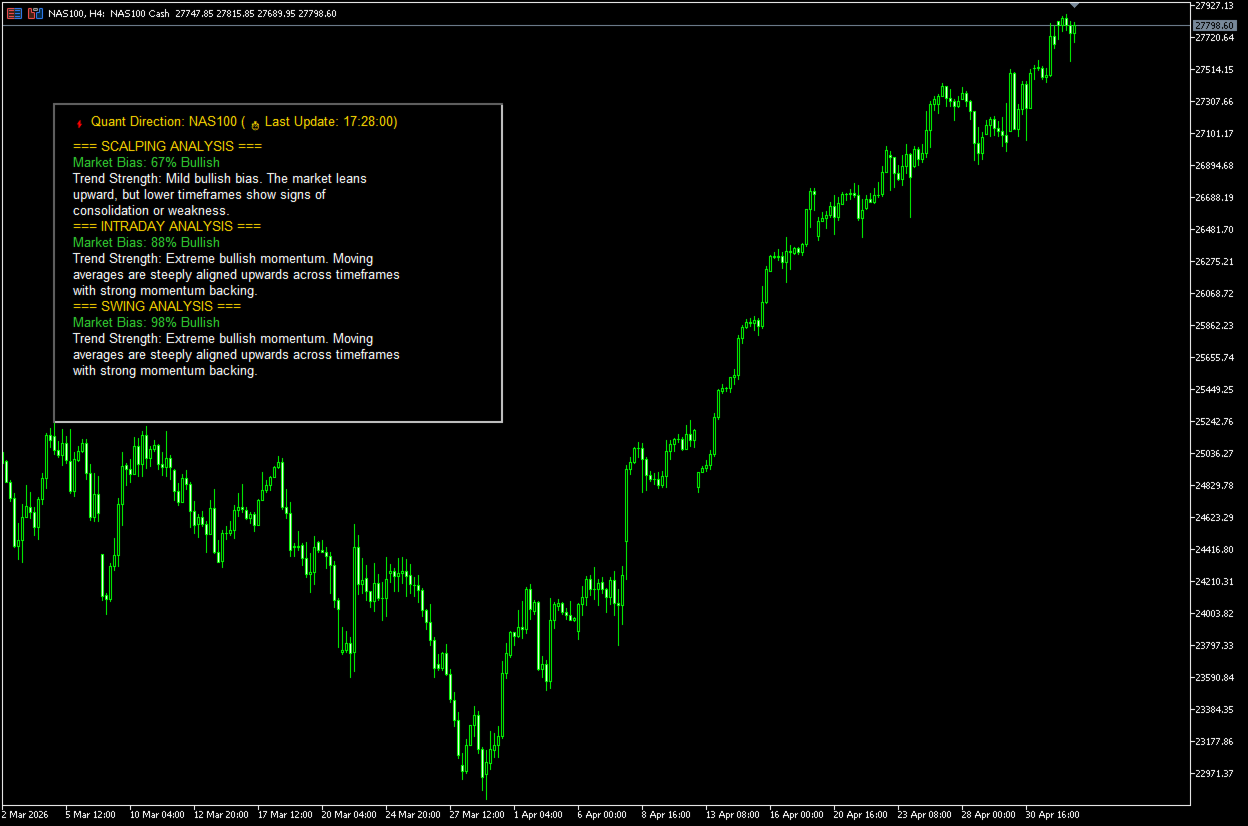Screen dimensions: 1248x826
Task: Select the 1 Apr 04:00 time axis label
Action: (x=538, y=814)
